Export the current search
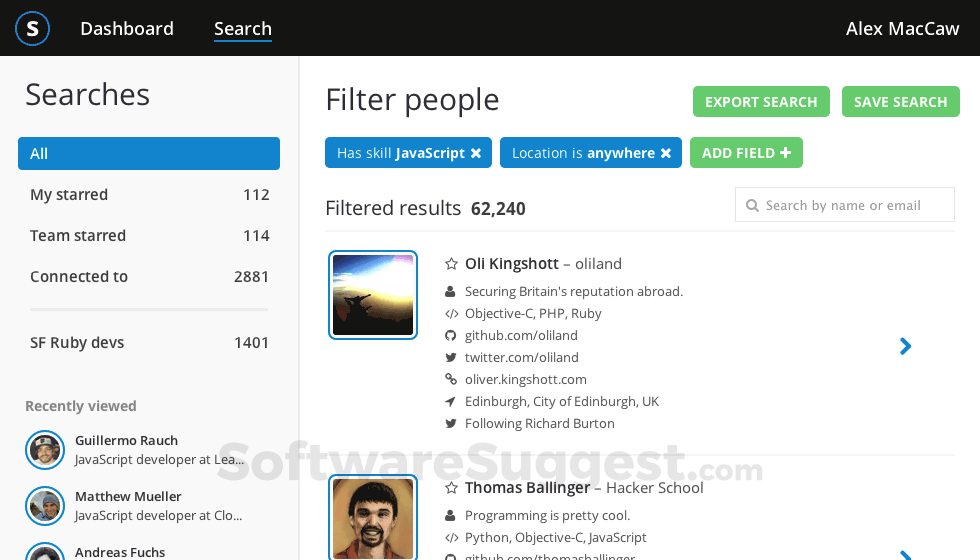 761,102
